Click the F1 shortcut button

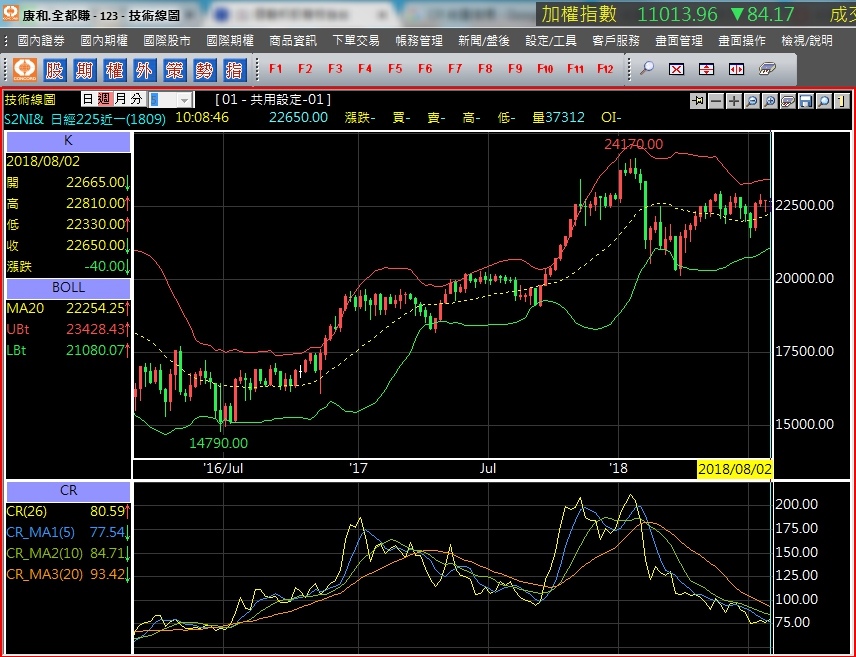(276, 69)
